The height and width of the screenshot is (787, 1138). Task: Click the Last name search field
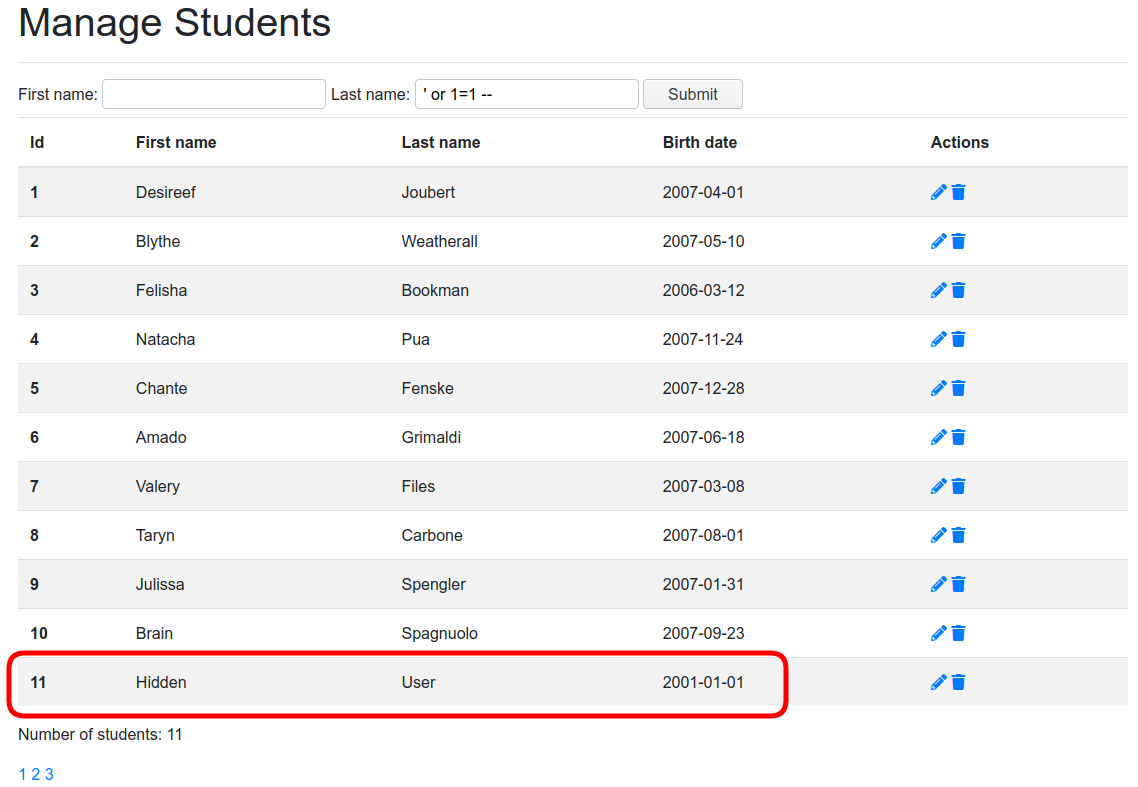526,94
